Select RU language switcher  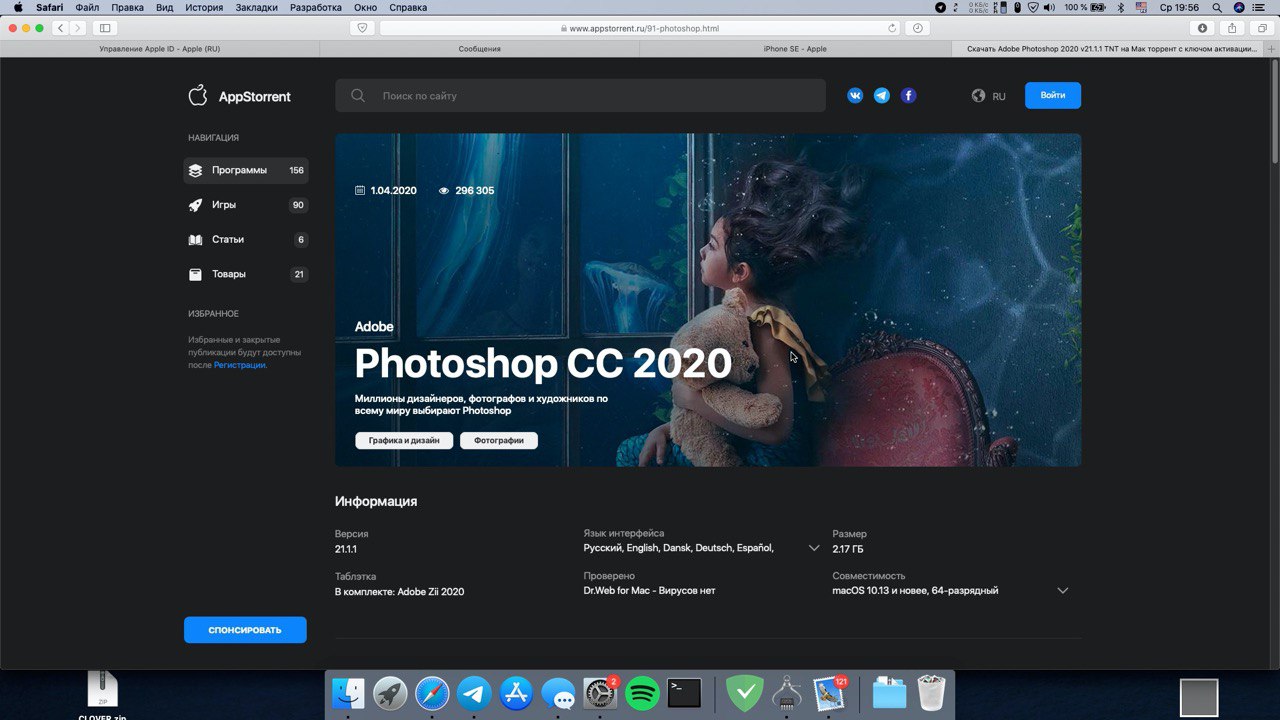999,97
